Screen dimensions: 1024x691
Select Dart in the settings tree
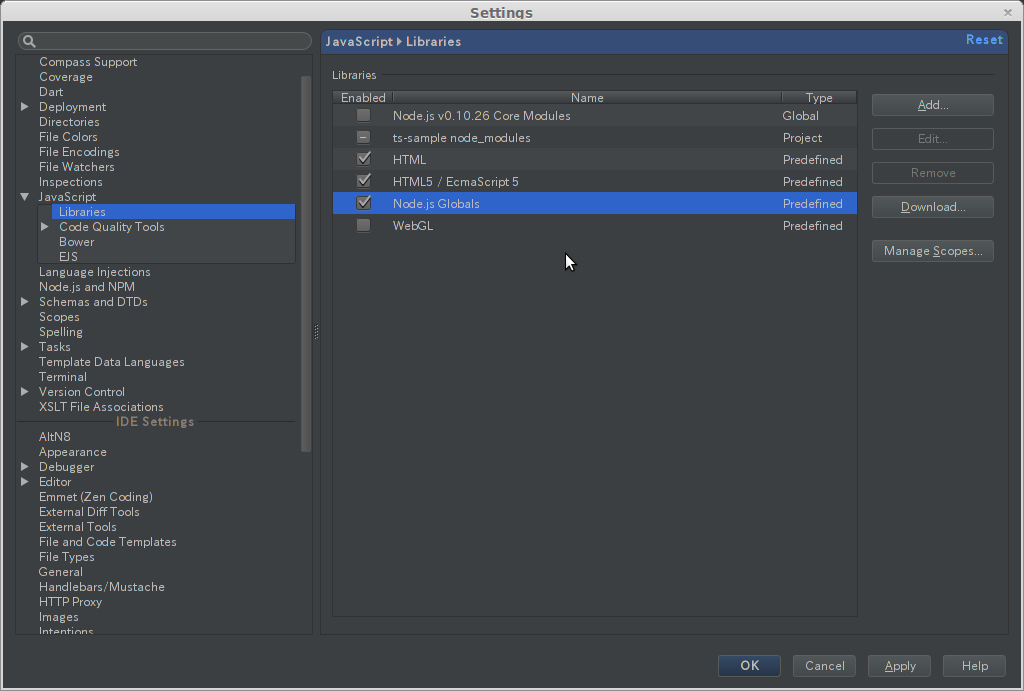tap(51, 92)
